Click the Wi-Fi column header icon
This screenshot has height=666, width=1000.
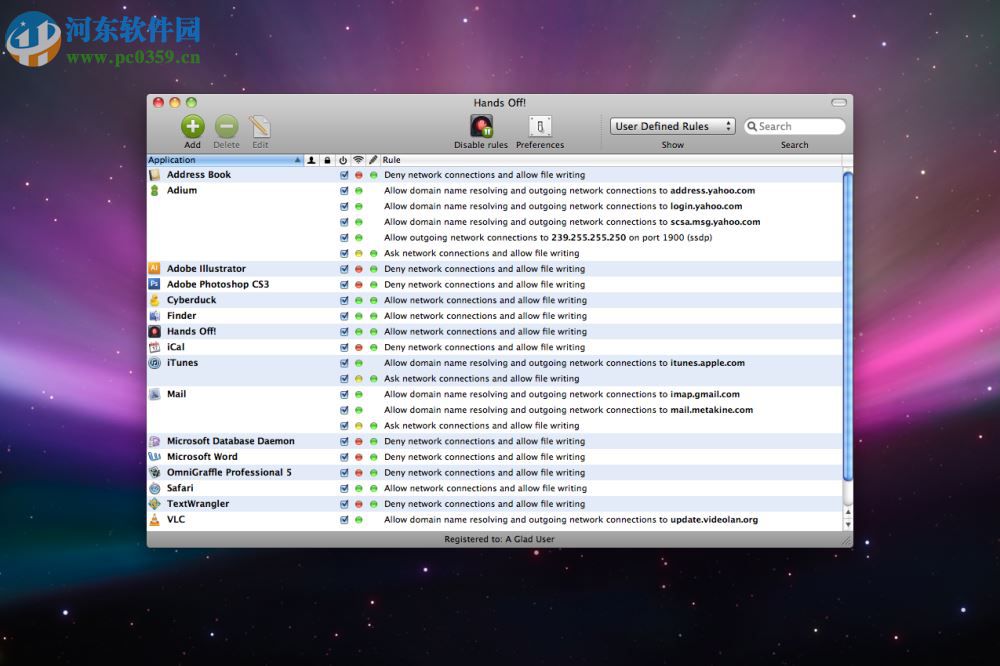pyautogui.click(x=358, y=159)
